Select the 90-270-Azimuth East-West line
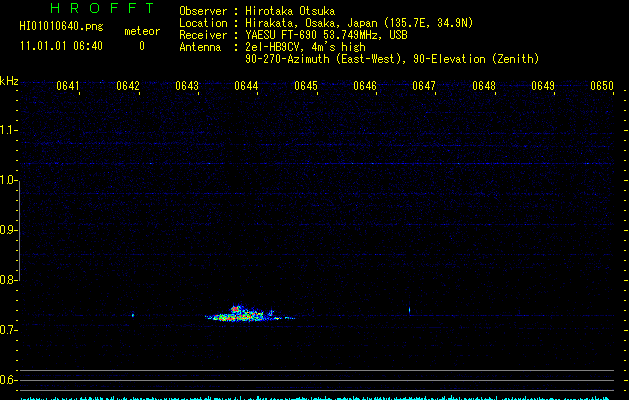The width and height of the screenshot is (629, 400). [x=392, y=59]
